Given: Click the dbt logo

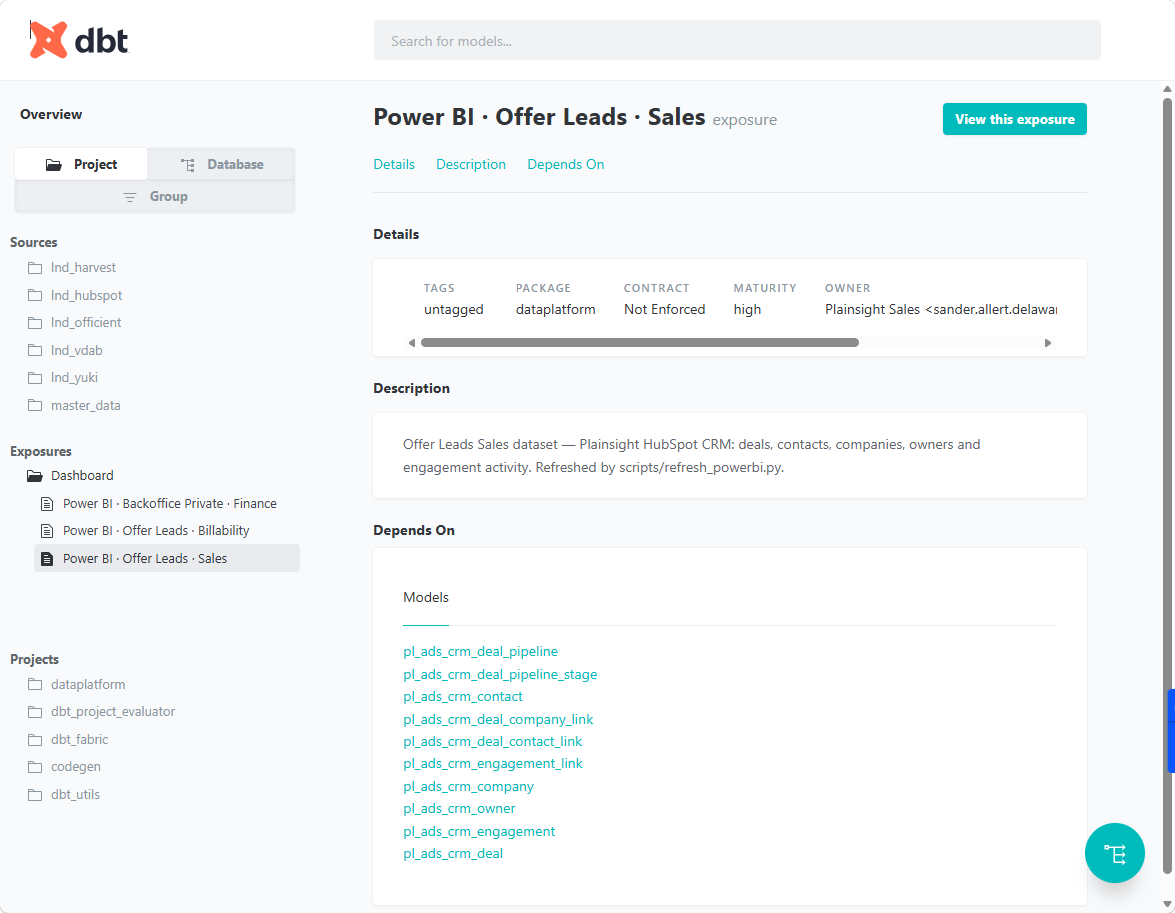Looking at the screenshot, I should [x=79, y=40].
